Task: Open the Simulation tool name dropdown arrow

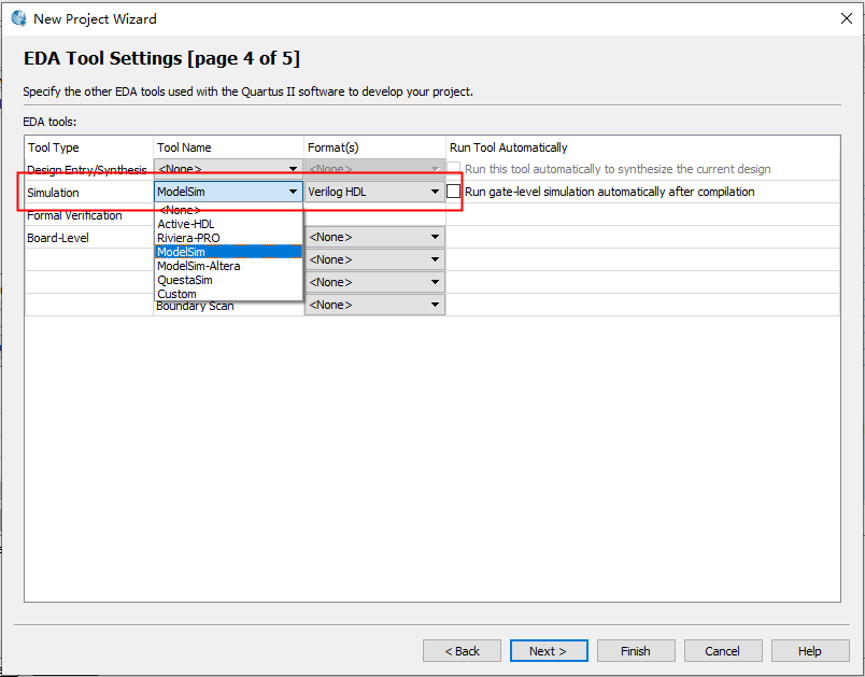Action: click(293, 192)
